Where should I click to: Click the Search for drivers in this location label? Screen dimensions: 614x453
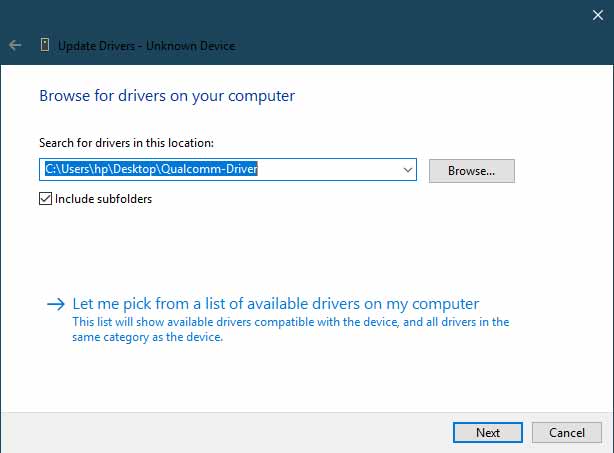tap(126, 143)
